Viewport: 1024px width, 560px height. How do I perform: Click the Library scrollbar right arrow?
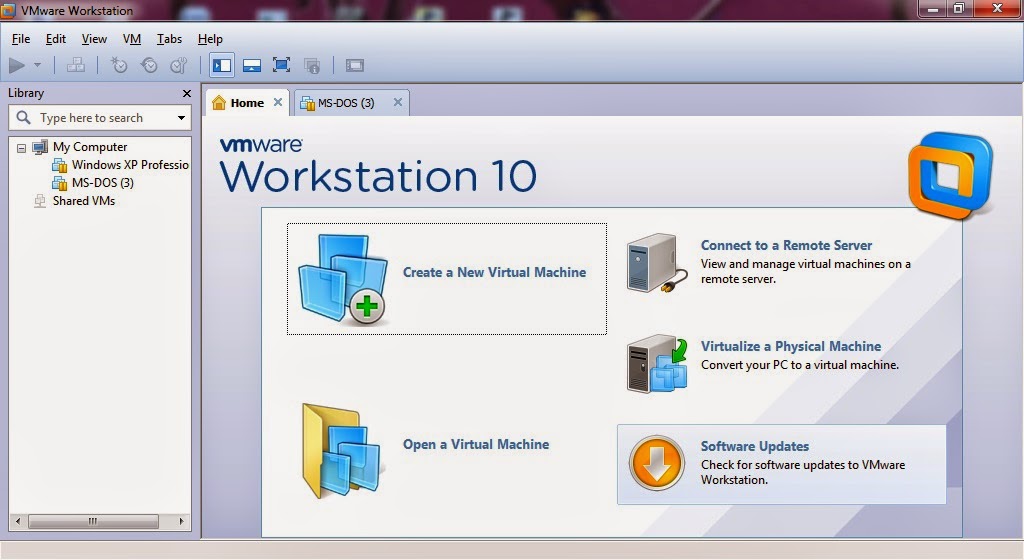(x=182, y=521)
